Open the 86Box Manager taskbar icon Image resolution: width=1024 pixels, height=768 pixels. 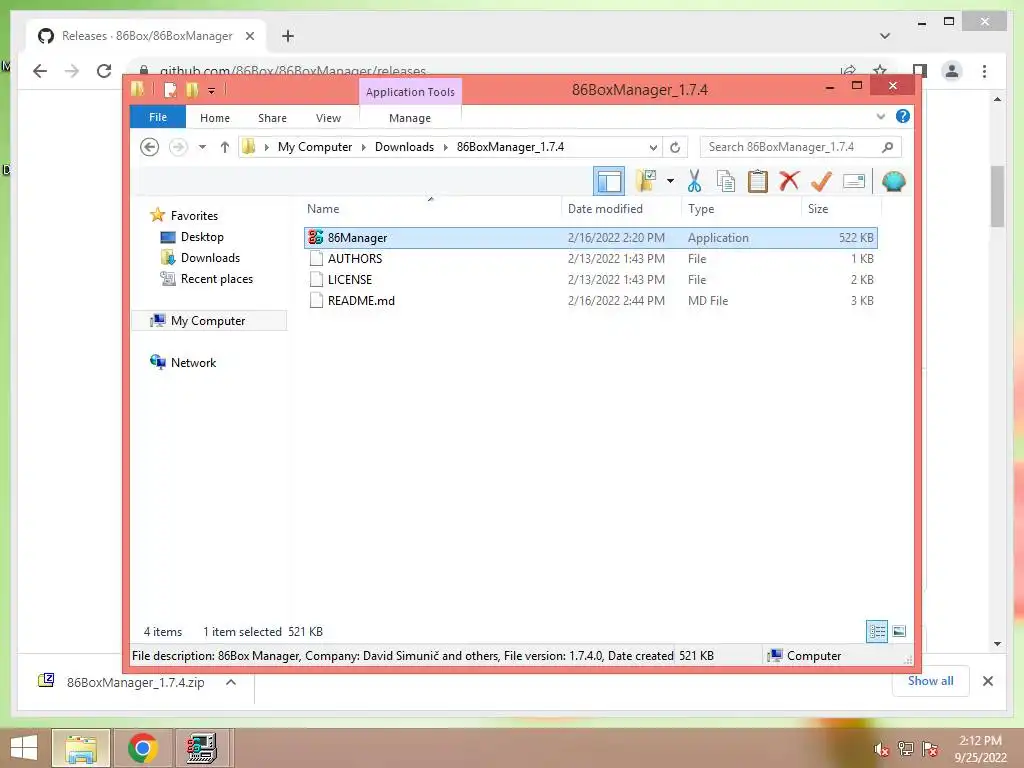tap(202, 748)
